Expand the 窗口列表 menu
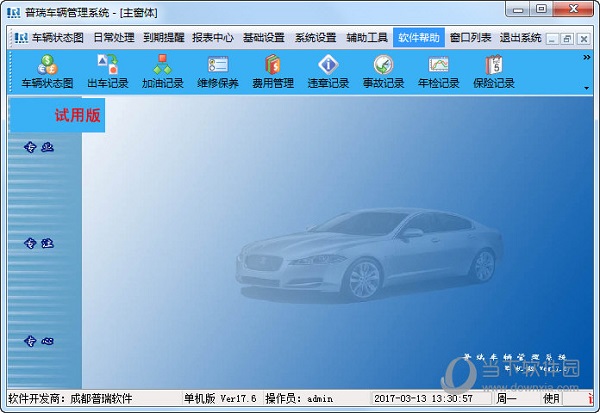600x413 pixels. coord(470,38)
